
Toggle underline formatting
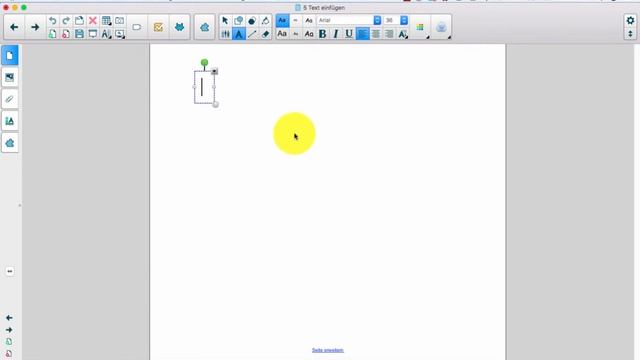349,34
